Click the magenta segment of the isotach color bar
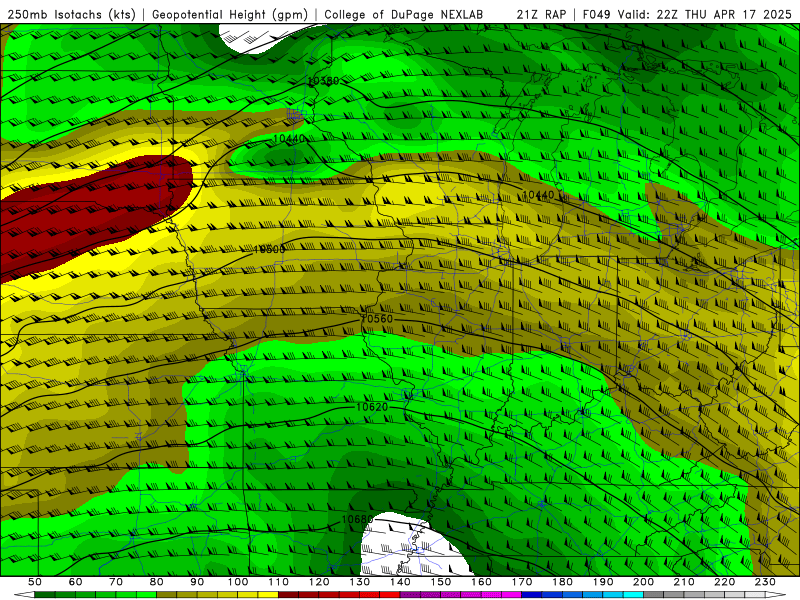The image size is (800, 600). point(460,595)
